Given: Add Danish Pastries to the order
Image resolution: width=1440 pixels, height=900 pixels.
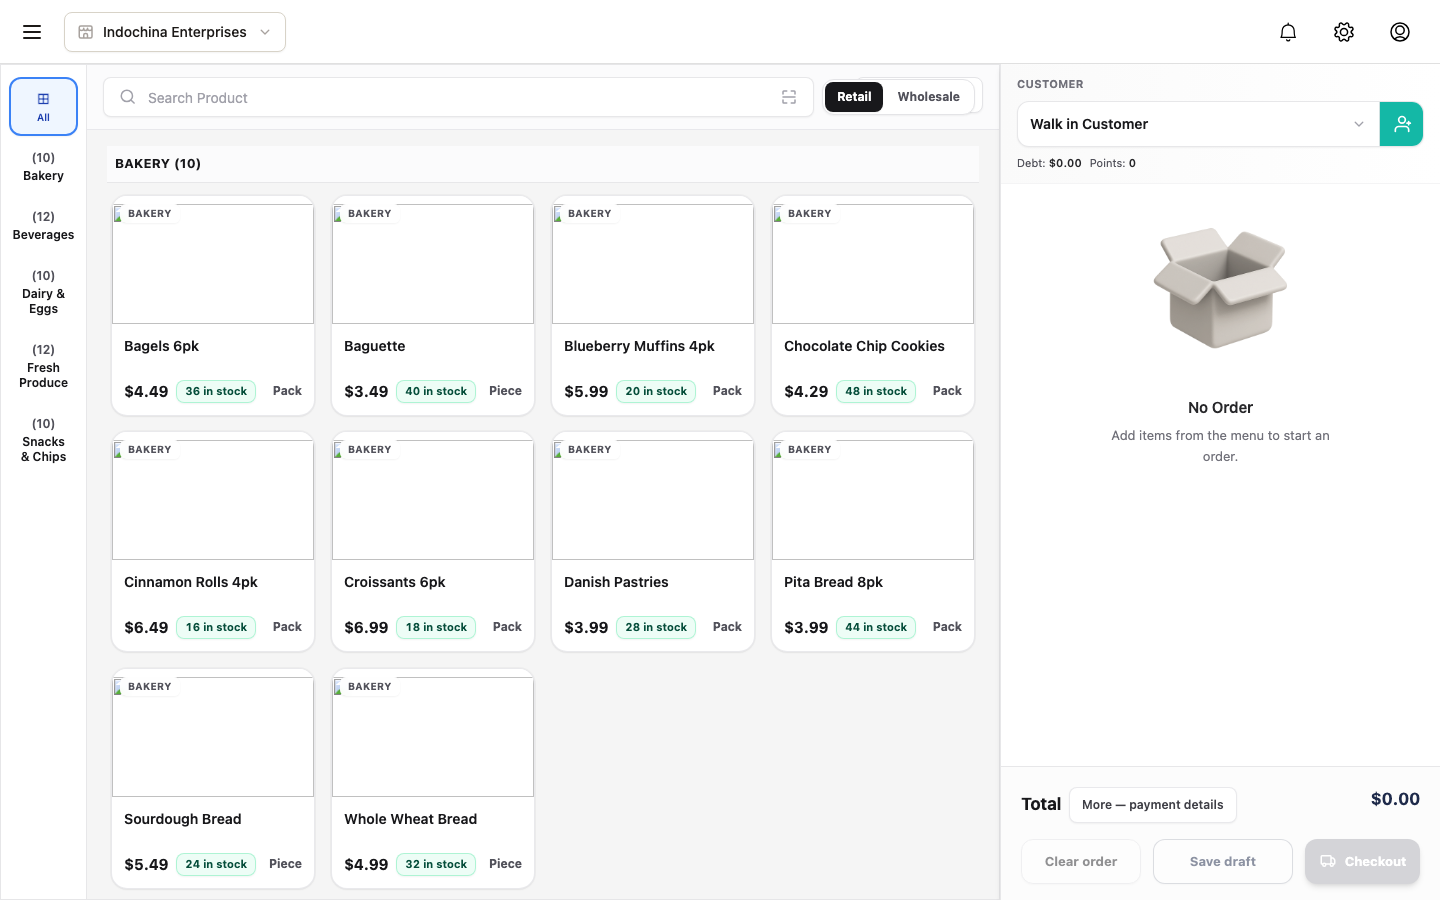Looking at the screenshot, I should 653,541.
